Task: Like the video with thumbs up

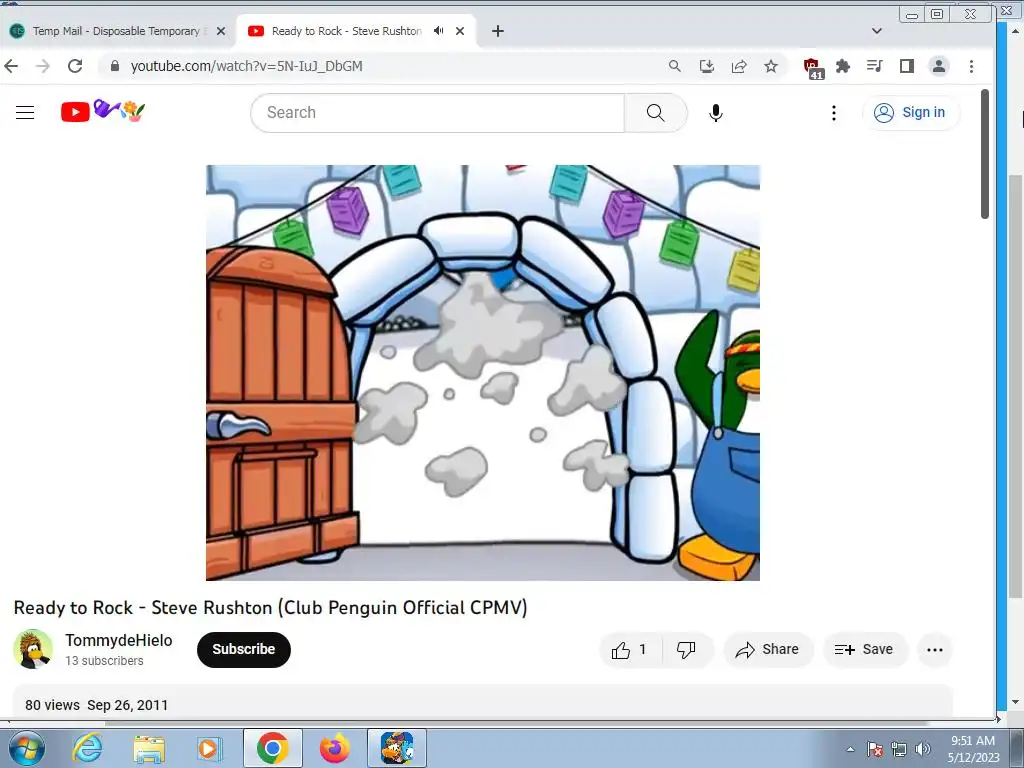Action: pos(630,650)
